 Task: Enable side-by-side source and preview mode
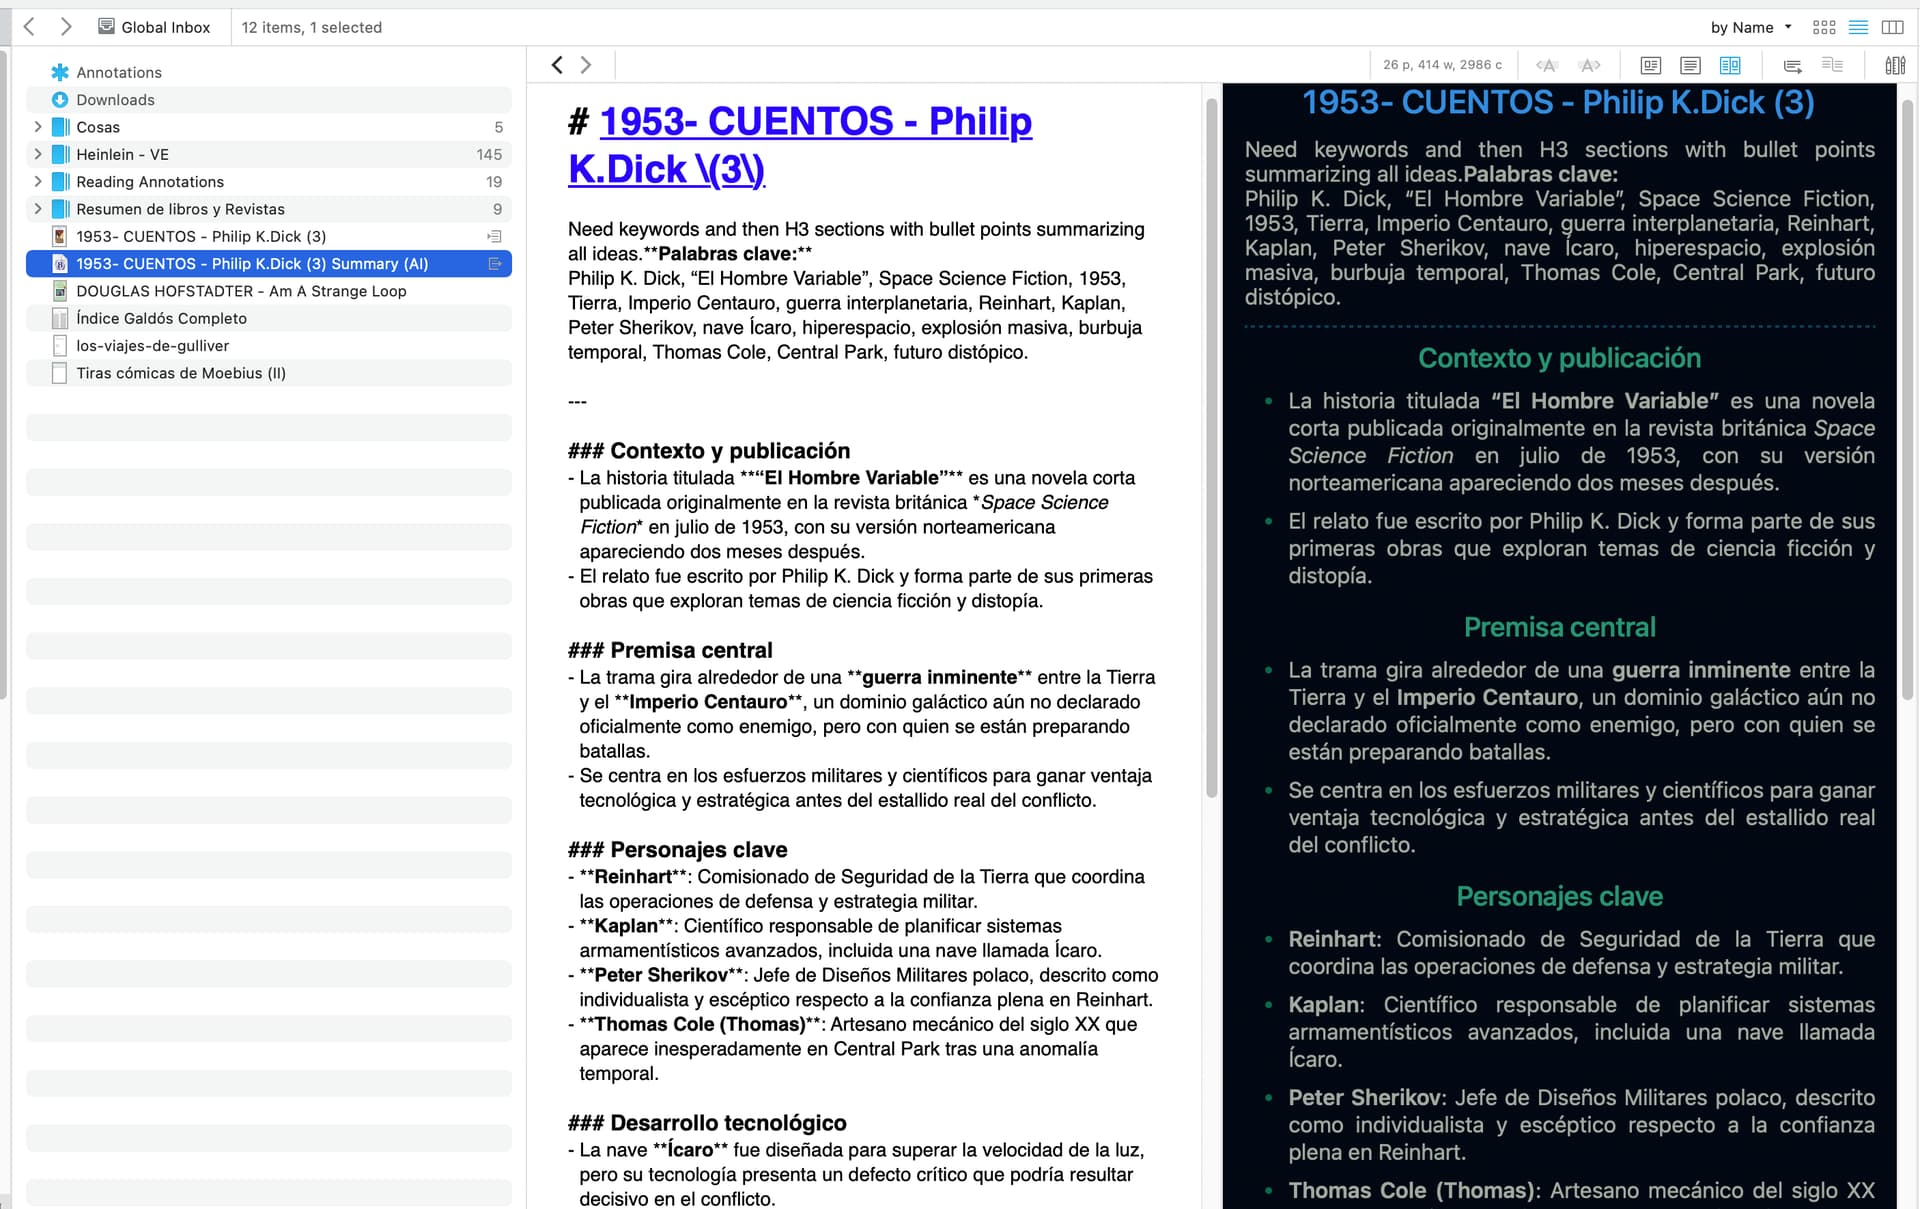[x=1730, y=65]
